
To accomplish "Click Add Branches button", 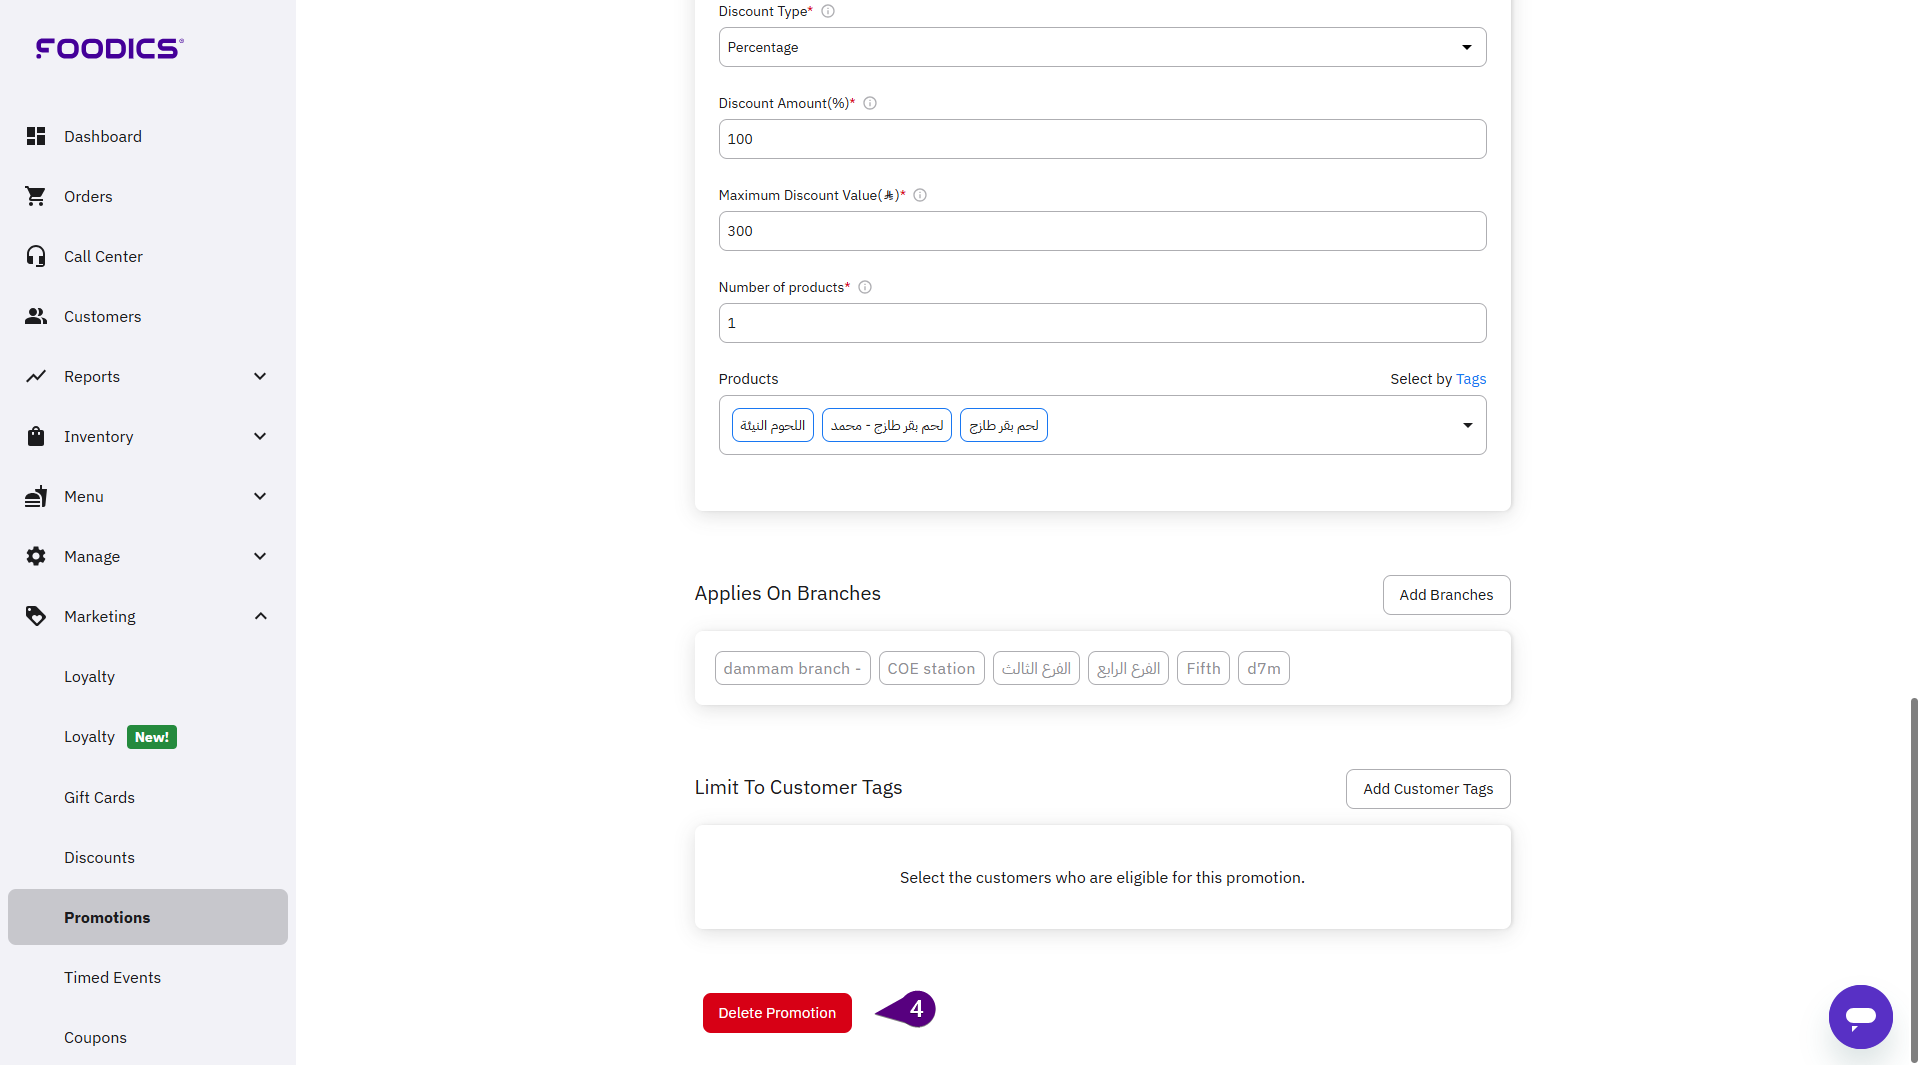I will (1446, 595).
